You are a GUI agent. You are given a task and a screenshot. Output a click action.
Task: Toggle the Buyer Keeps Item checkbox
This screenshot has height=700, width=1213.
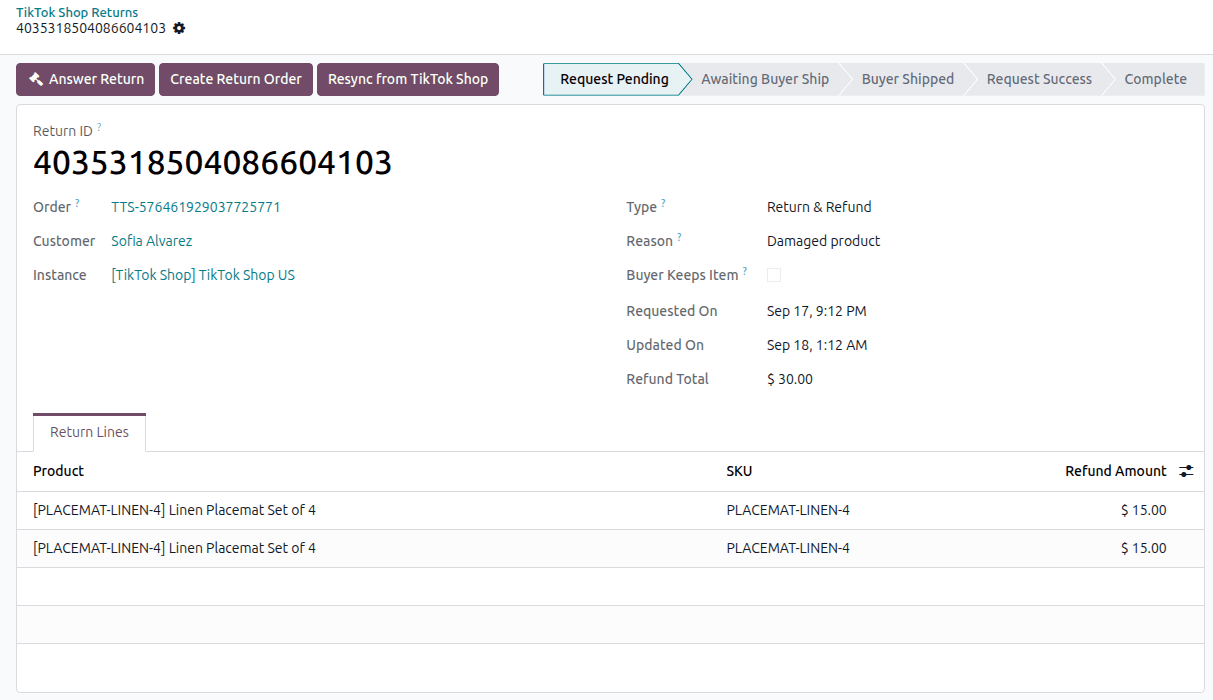(x=774, y=275)
